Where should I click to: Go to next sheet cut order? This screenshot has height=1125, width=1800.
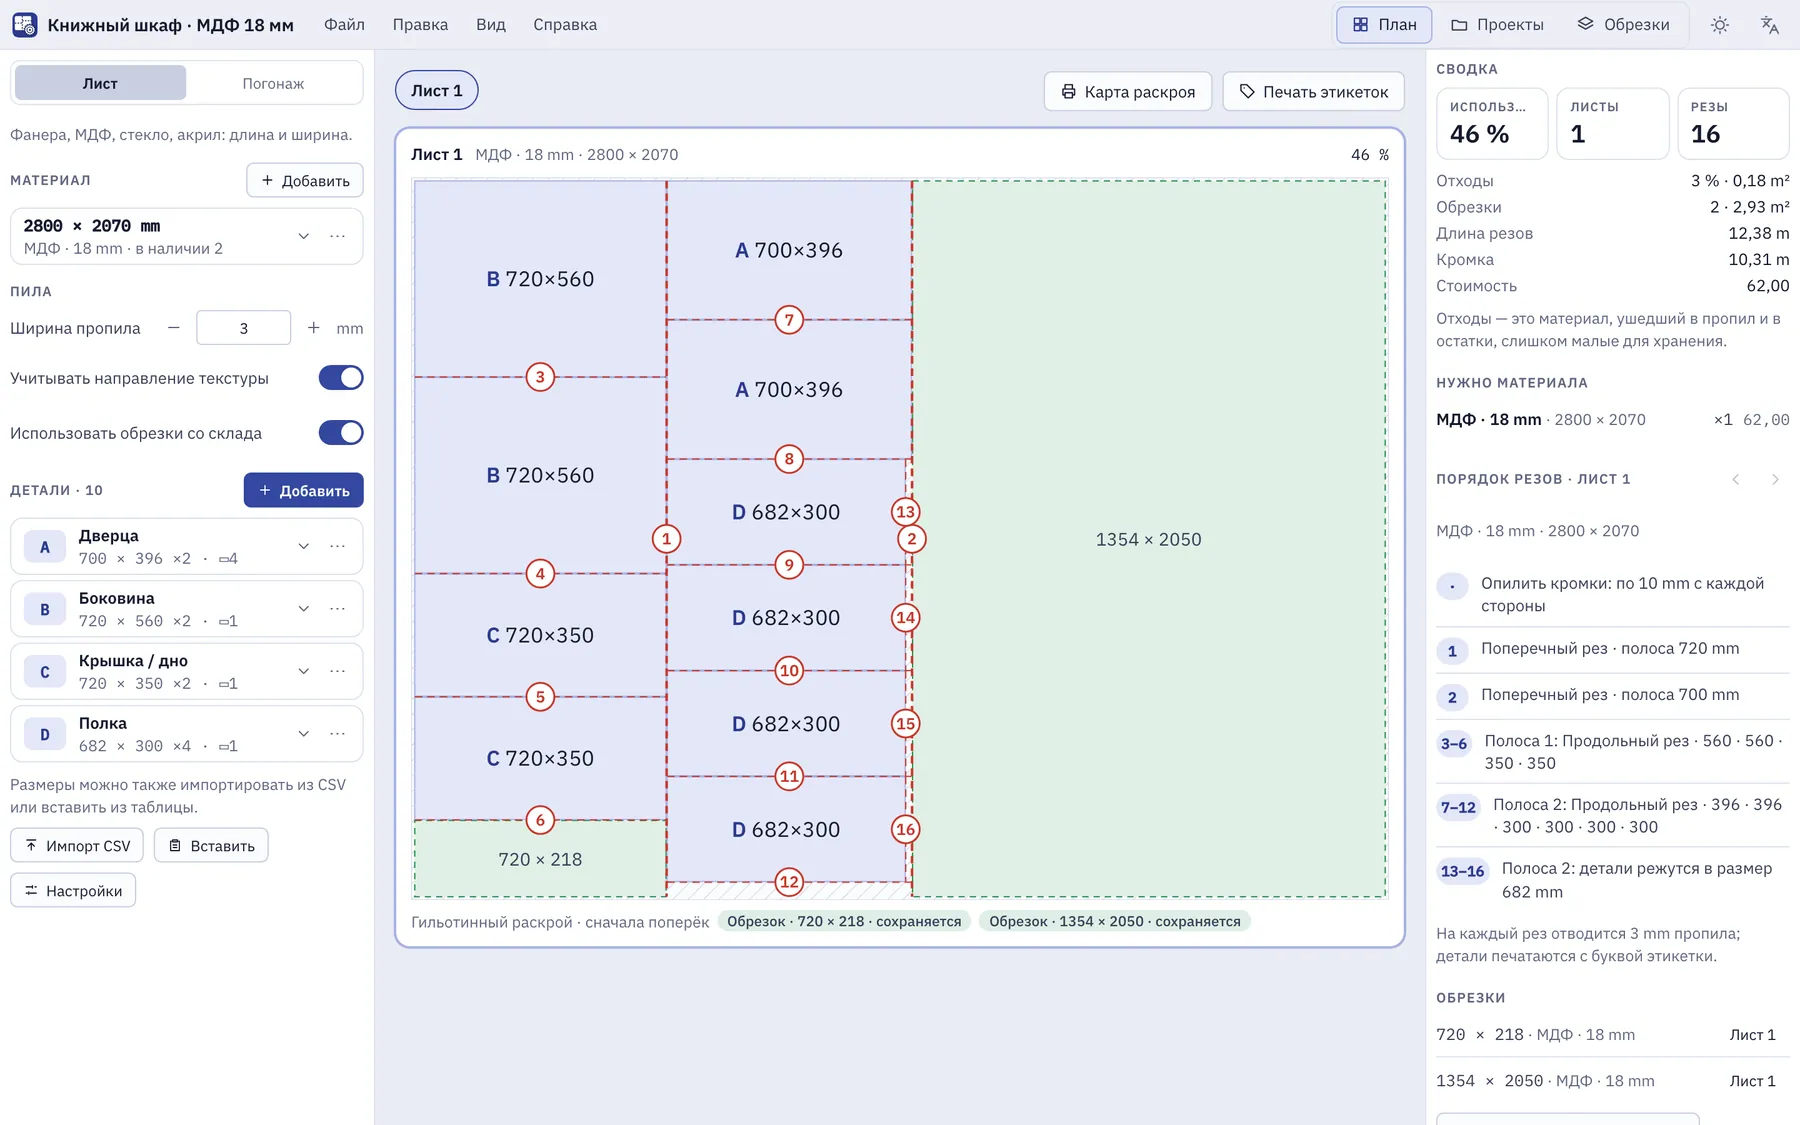click(1775, 479)
